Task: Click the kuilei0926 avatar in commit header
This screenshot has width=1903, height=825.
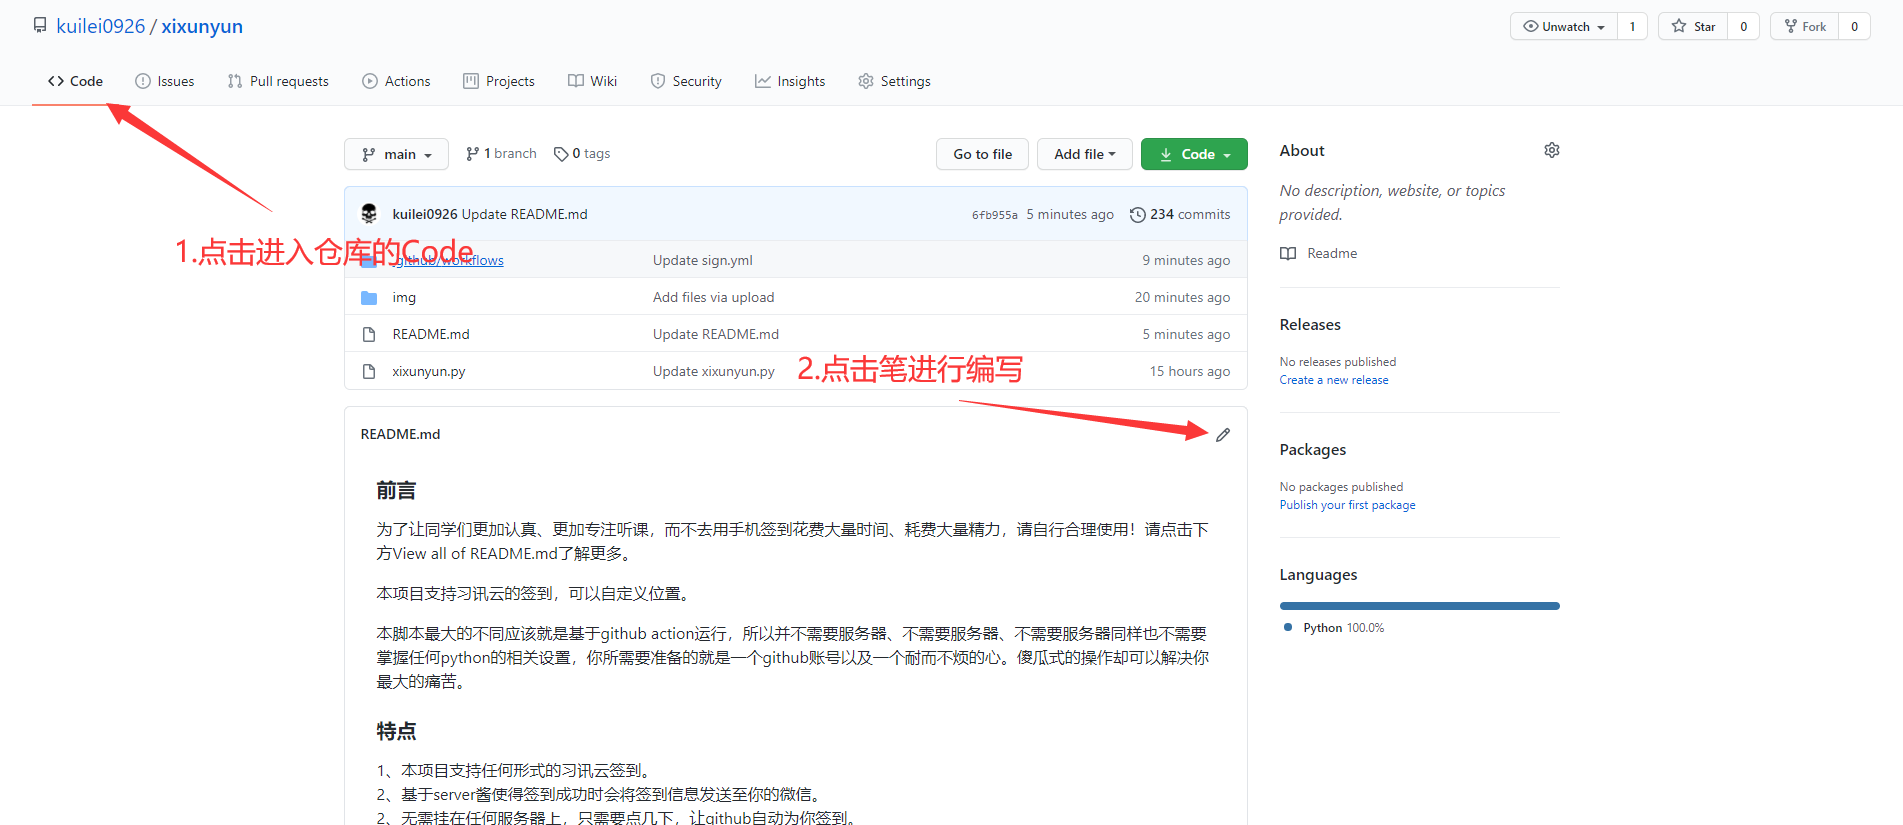Action: 369,213
